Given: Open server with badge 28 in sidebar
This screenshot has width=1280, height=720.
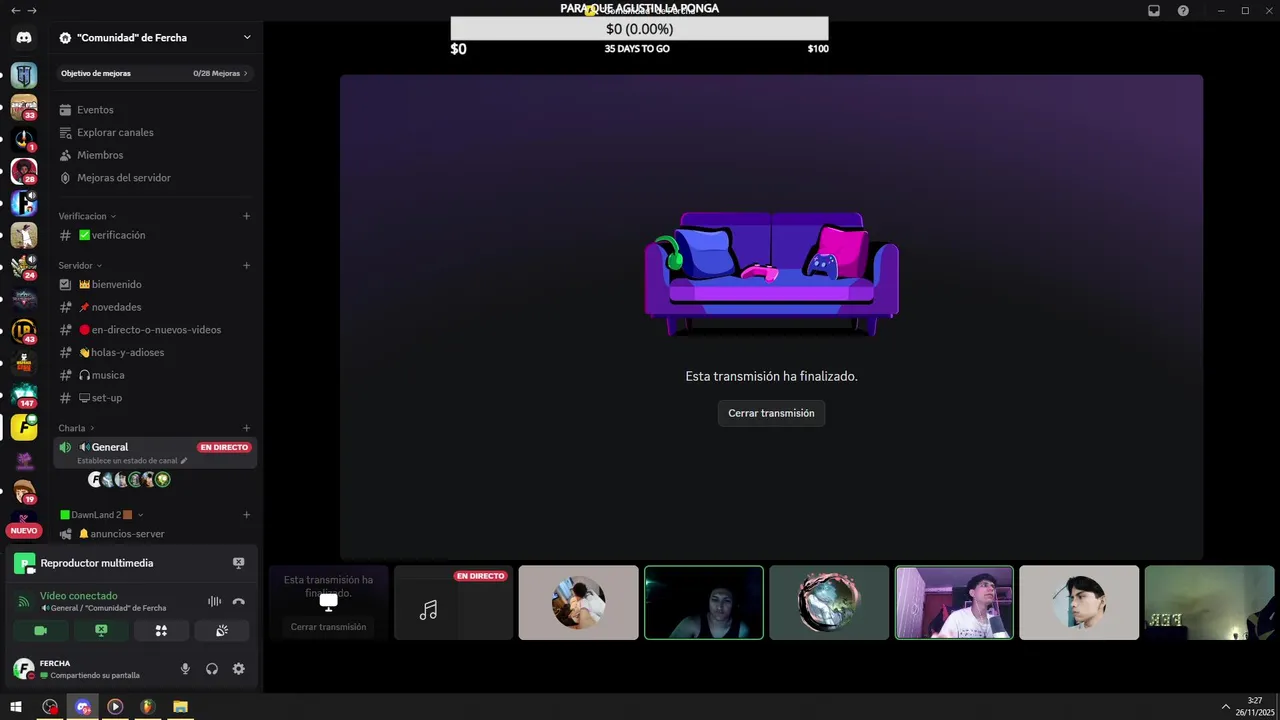Looking at the screenshot, I should coord(24,171).
